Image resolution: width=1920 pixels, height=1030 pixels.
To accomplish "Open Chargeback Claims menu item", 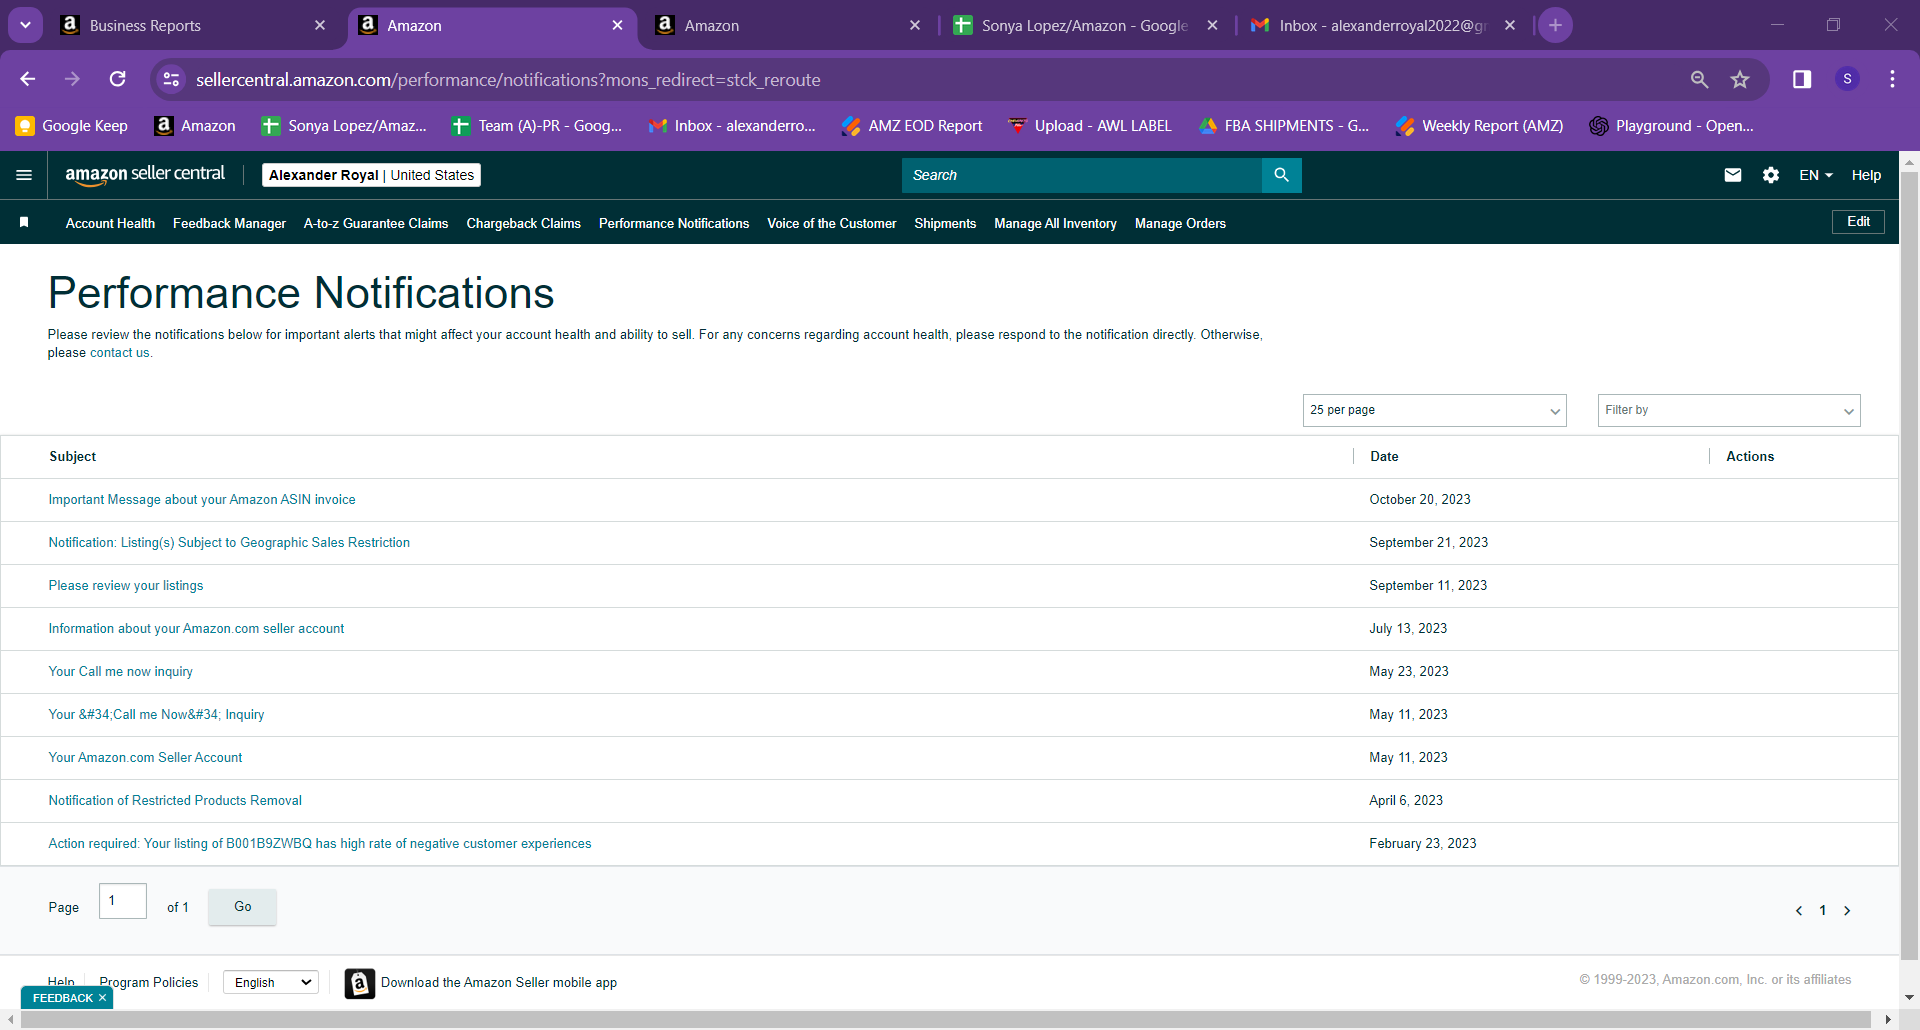I will tap(523, 223).
